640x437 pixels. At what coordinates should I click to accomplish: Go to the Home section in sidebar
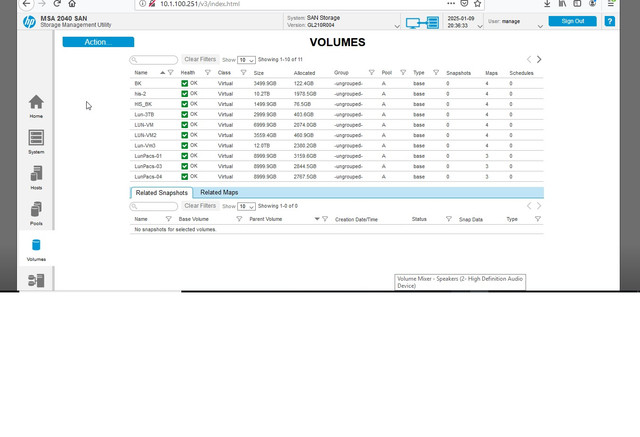[36, 106]
